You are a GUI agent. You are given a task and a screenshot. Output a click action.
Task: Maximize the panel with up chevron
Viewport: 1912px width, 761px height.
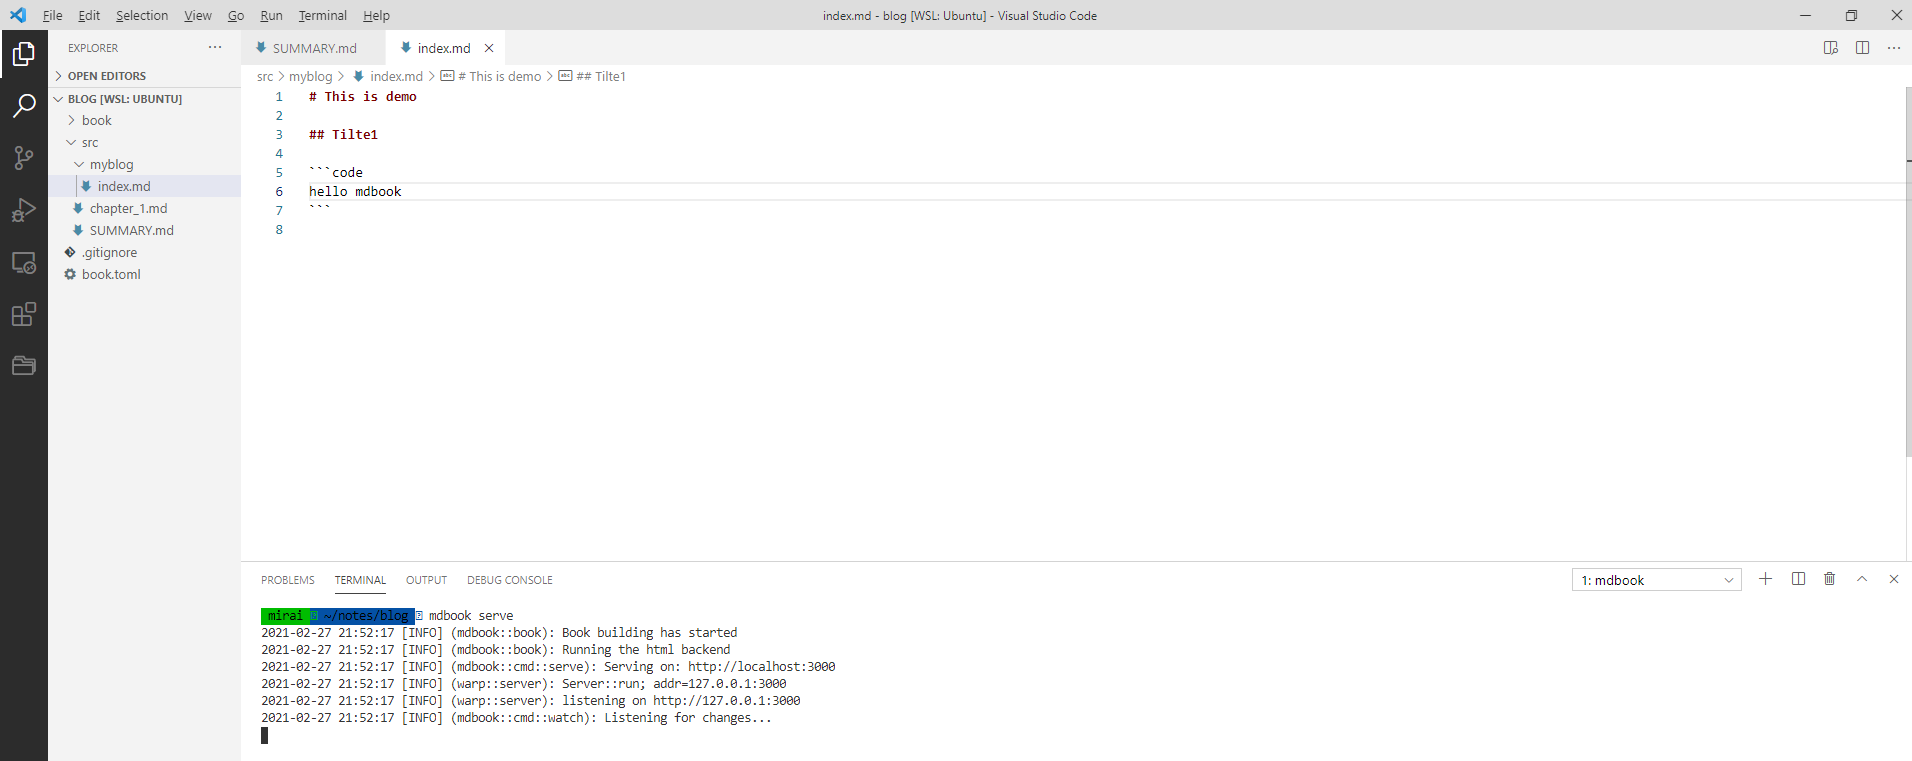pos(1862,579)
